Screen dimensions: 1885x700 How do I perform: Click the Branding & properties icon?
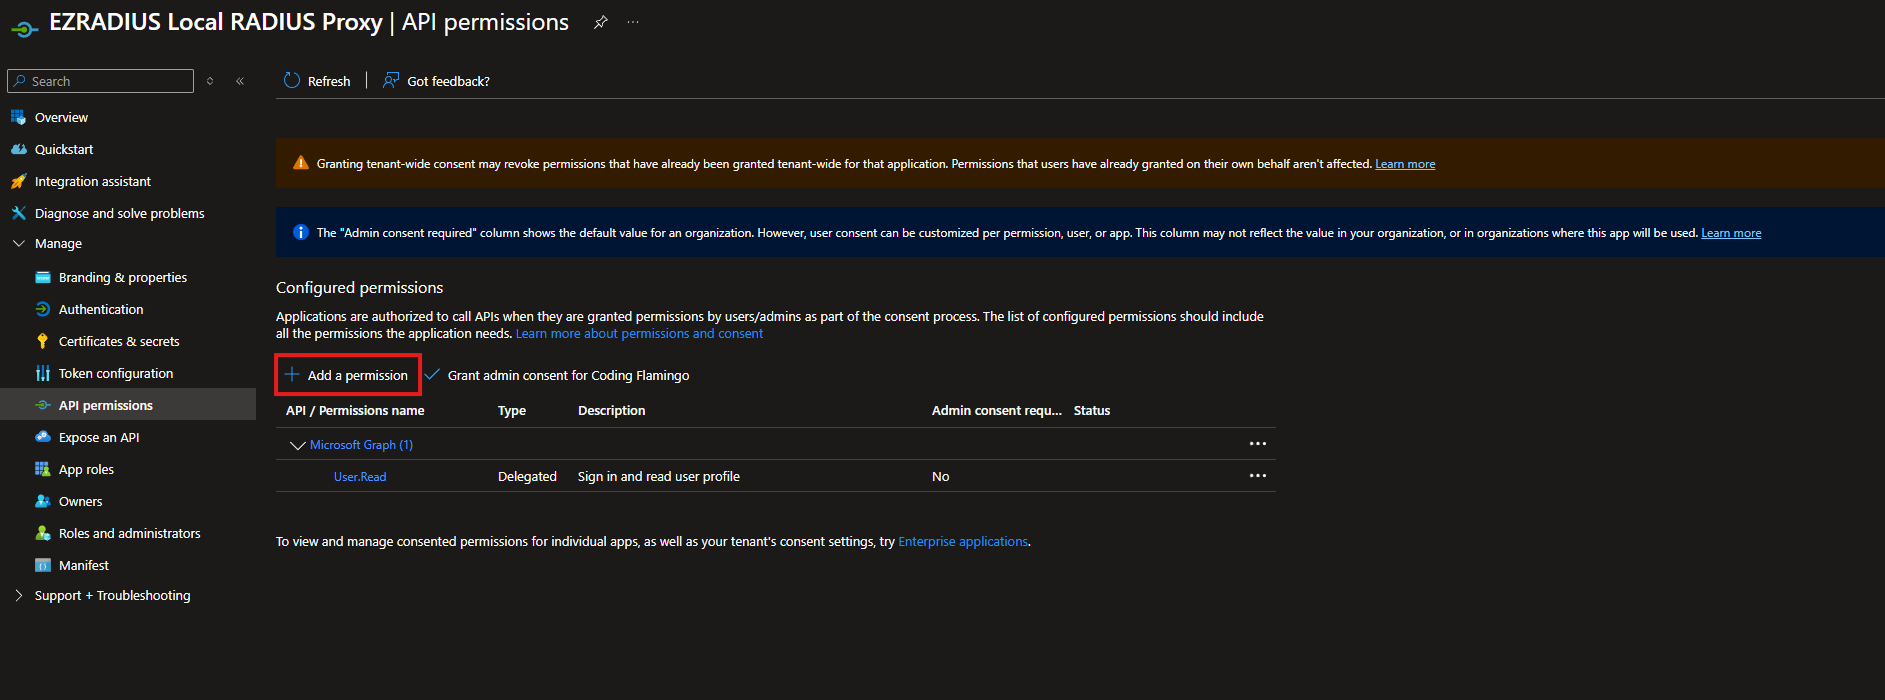(x=43, y=277)
